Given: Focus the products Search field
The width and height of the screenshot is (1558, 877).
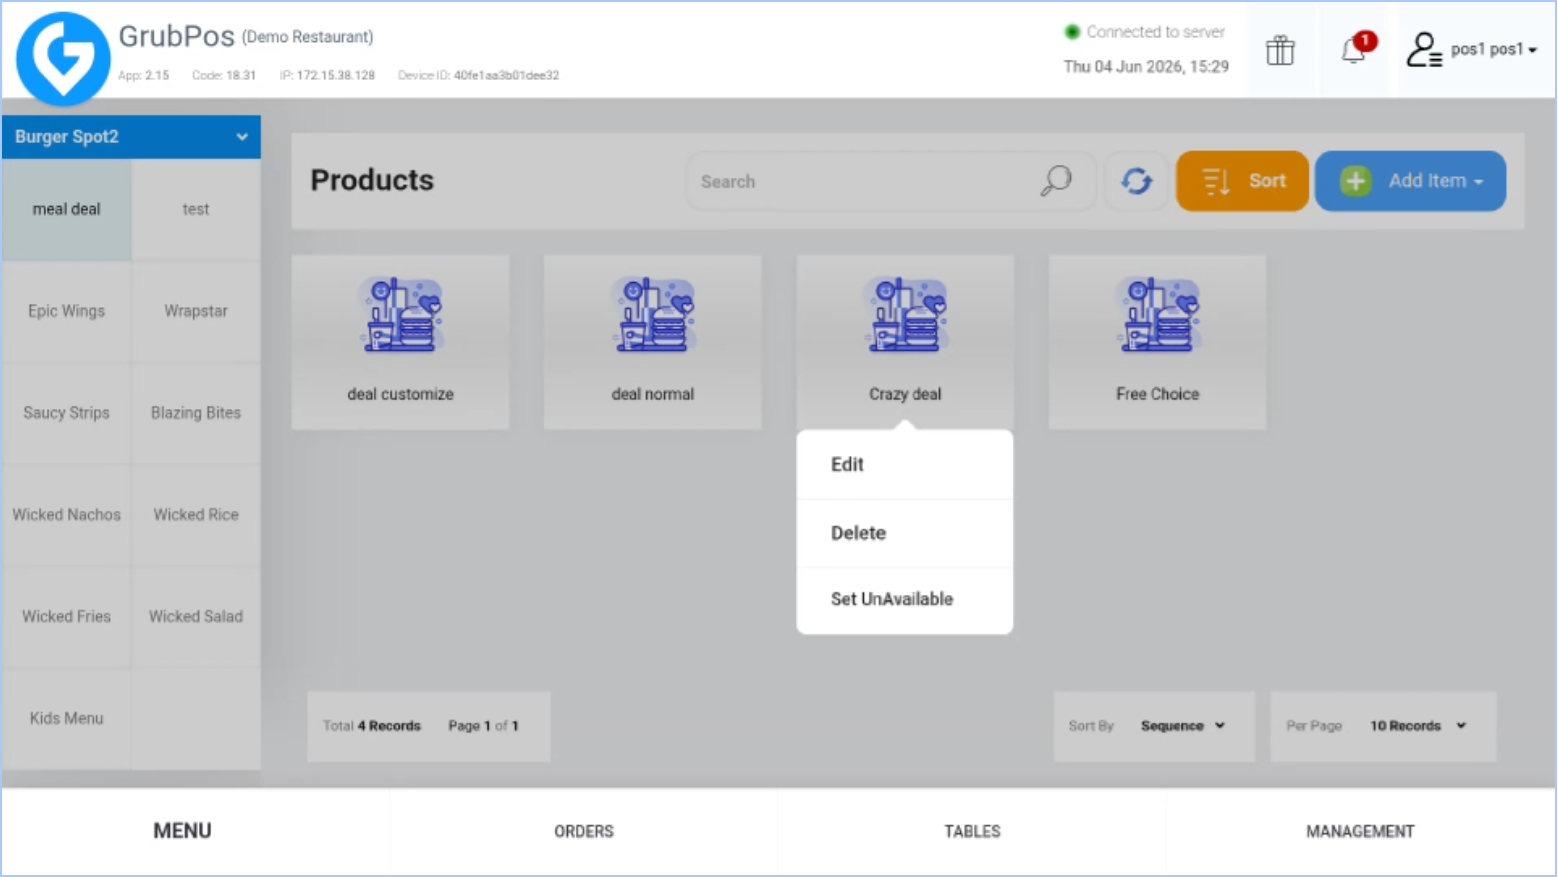Looking at the screenshot, I should pyautogui.click(x=890, y=181).
